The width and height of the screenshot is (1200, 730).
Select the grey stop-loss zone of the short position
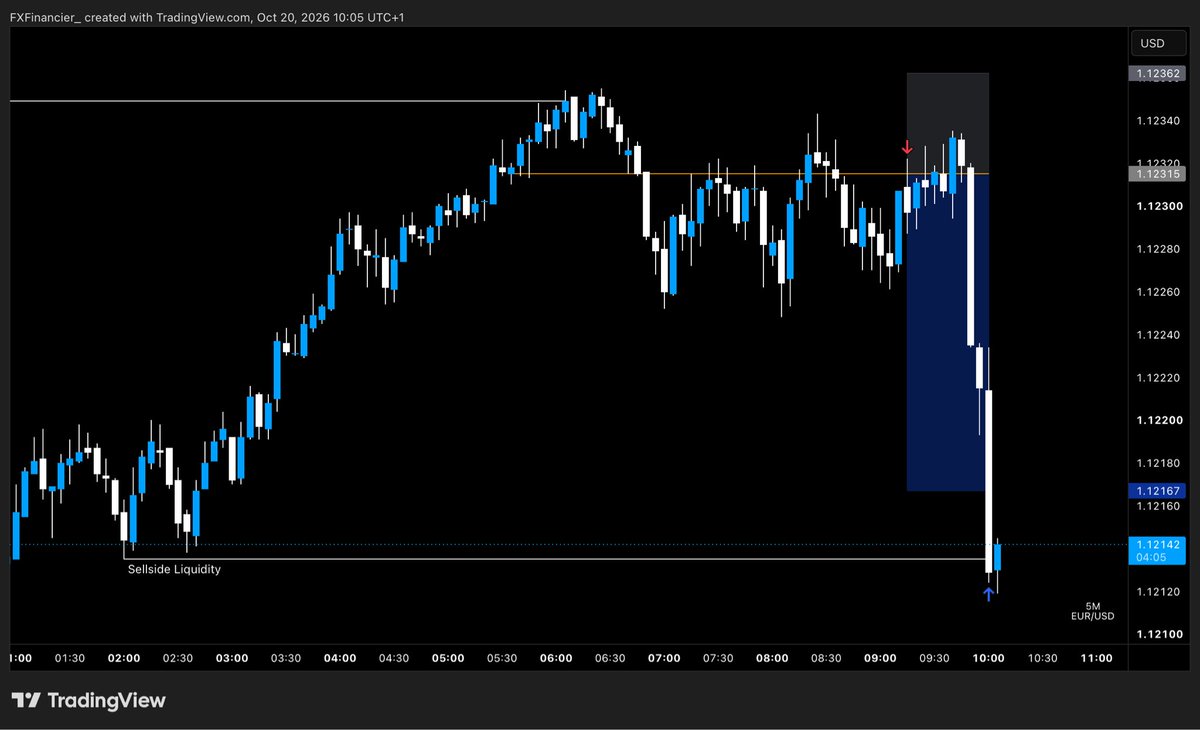click(x=947, y=123)
